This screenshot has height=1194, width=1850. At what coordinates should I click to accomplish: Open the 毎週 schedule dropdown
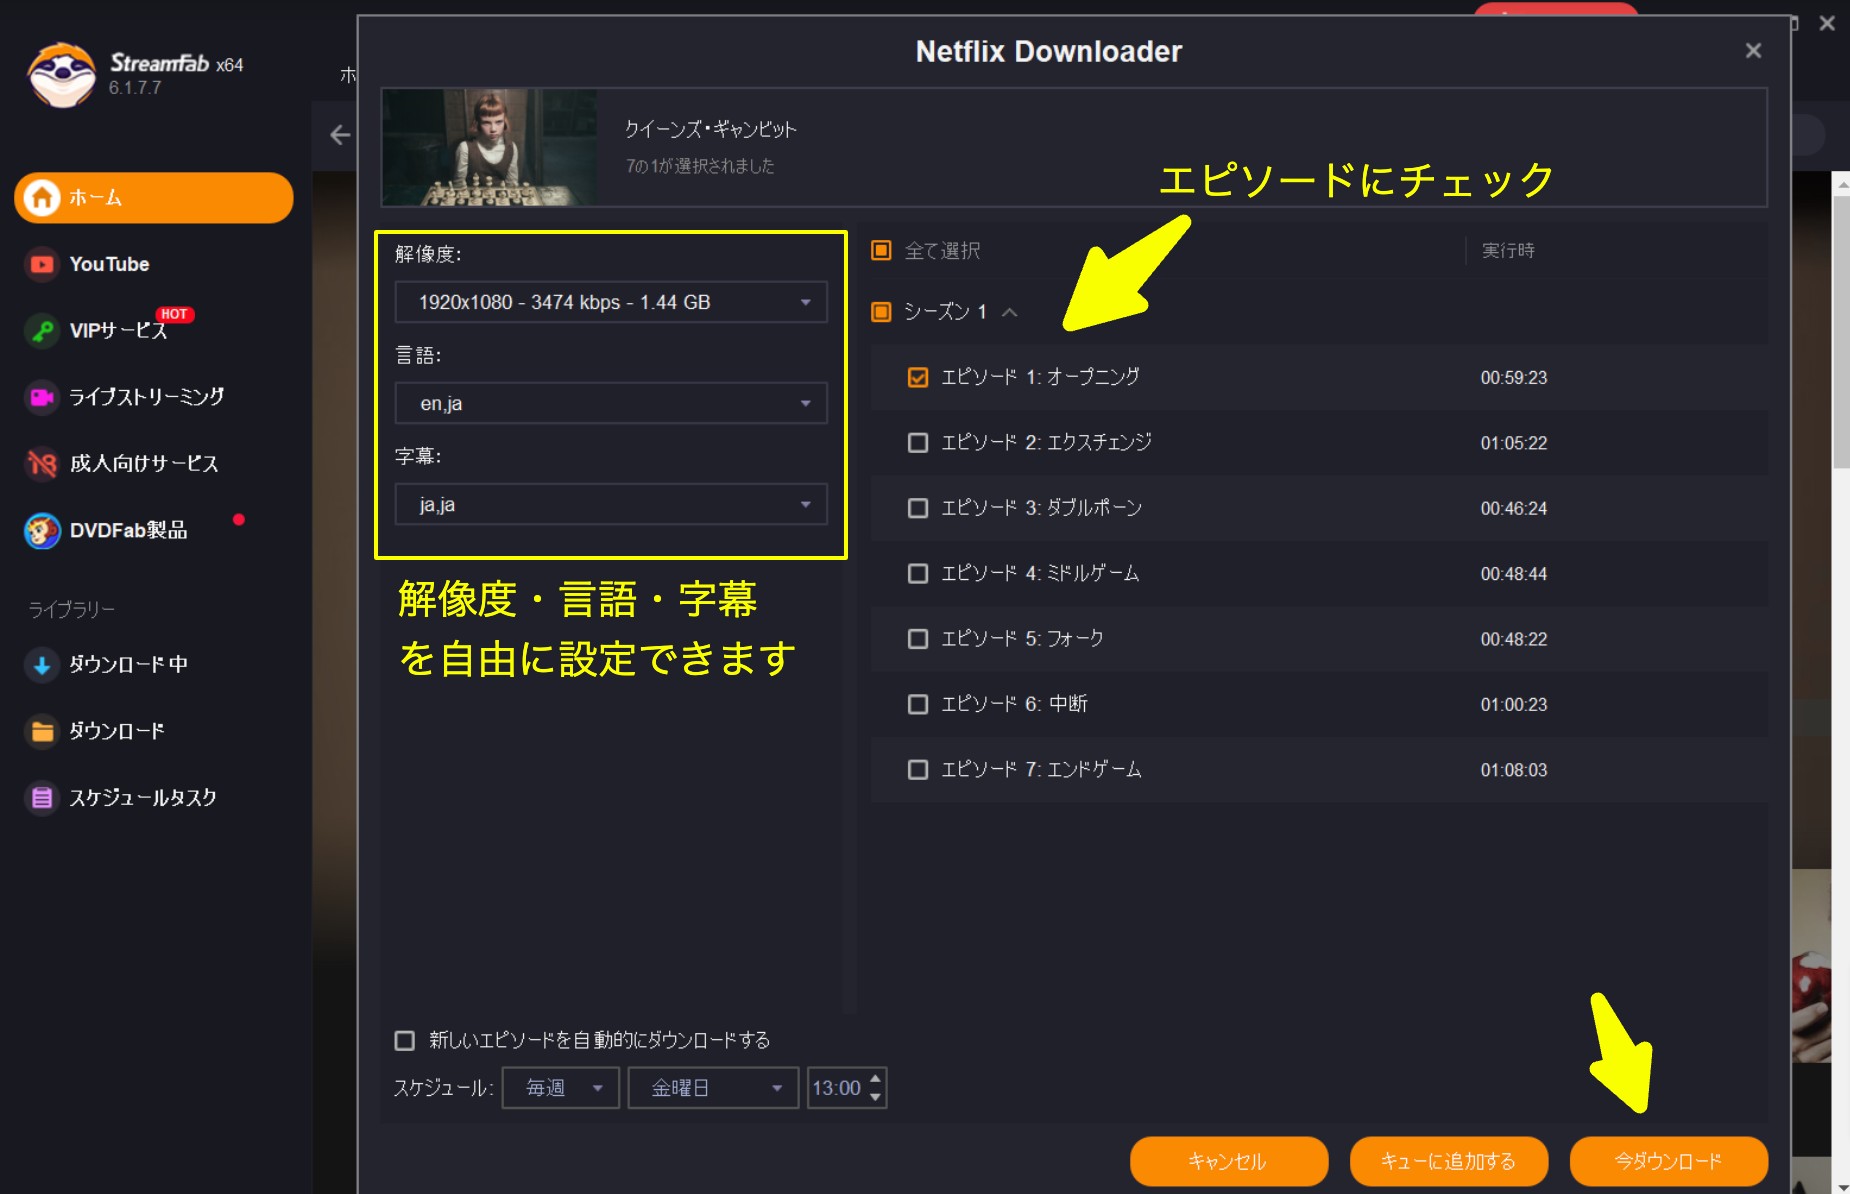tap(561, 1088)
